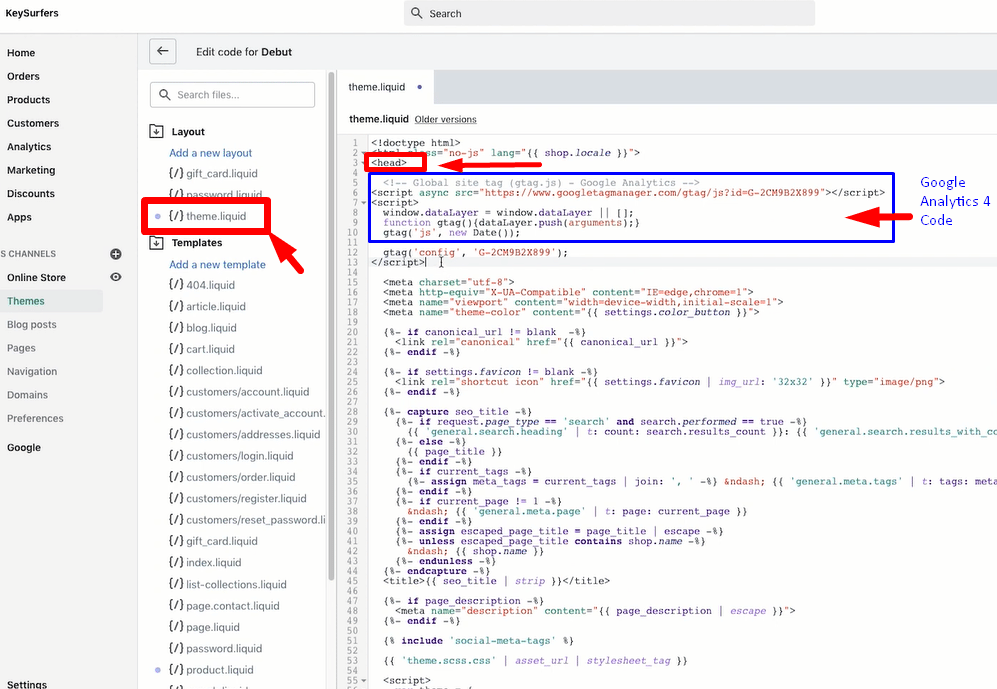The height and width of the screenshot is (689, 997).
Task: Open the Analytics section
Action: pos(29,147)
